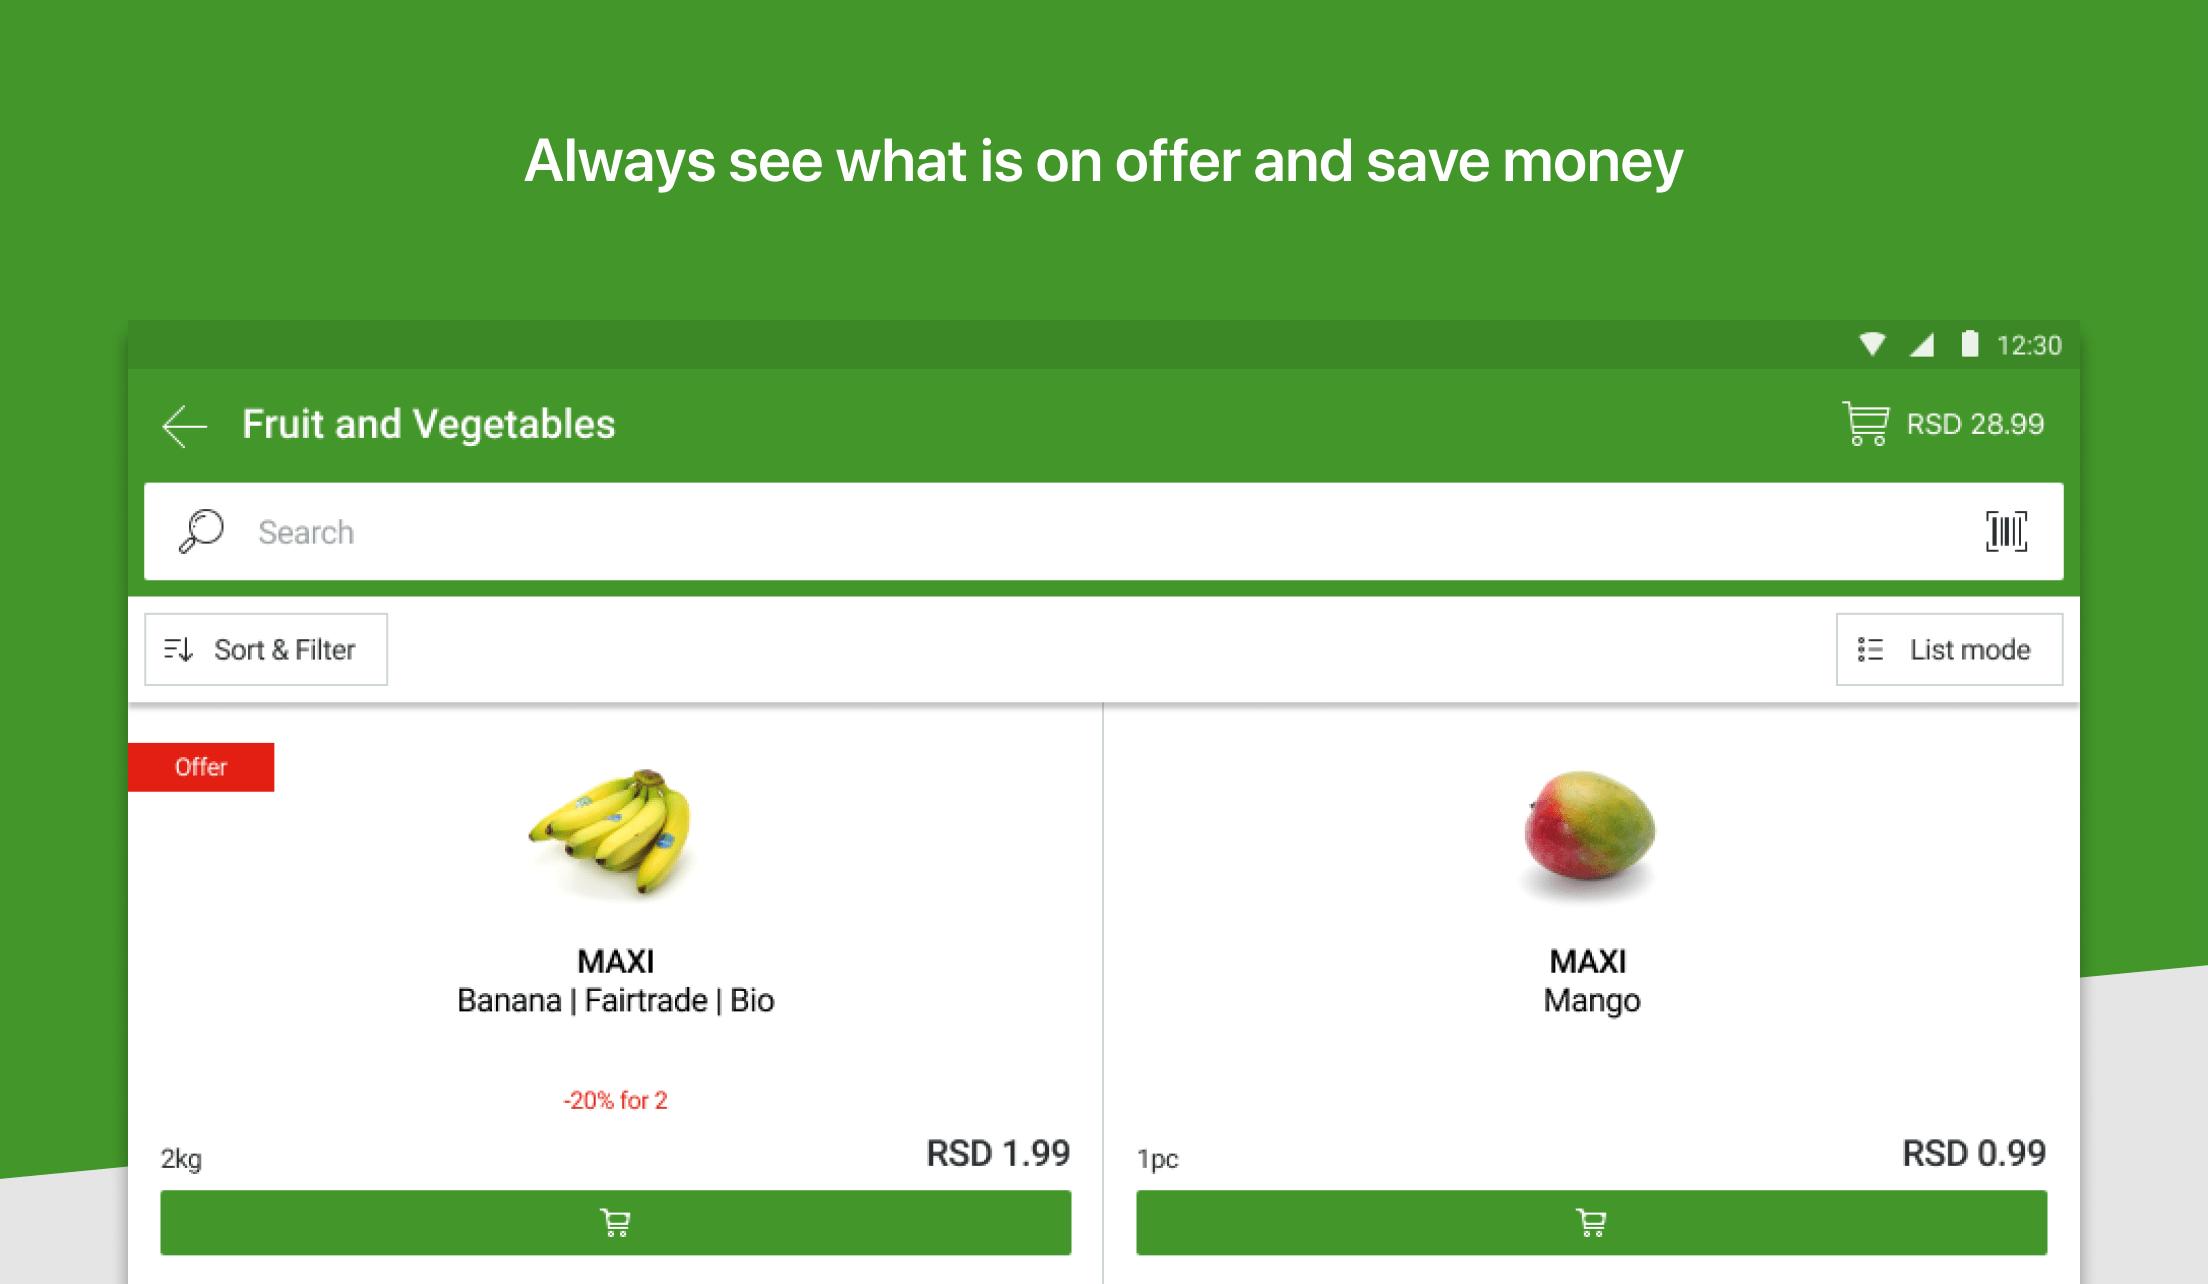Open the shopping cart icon

tap(1866, 424)
